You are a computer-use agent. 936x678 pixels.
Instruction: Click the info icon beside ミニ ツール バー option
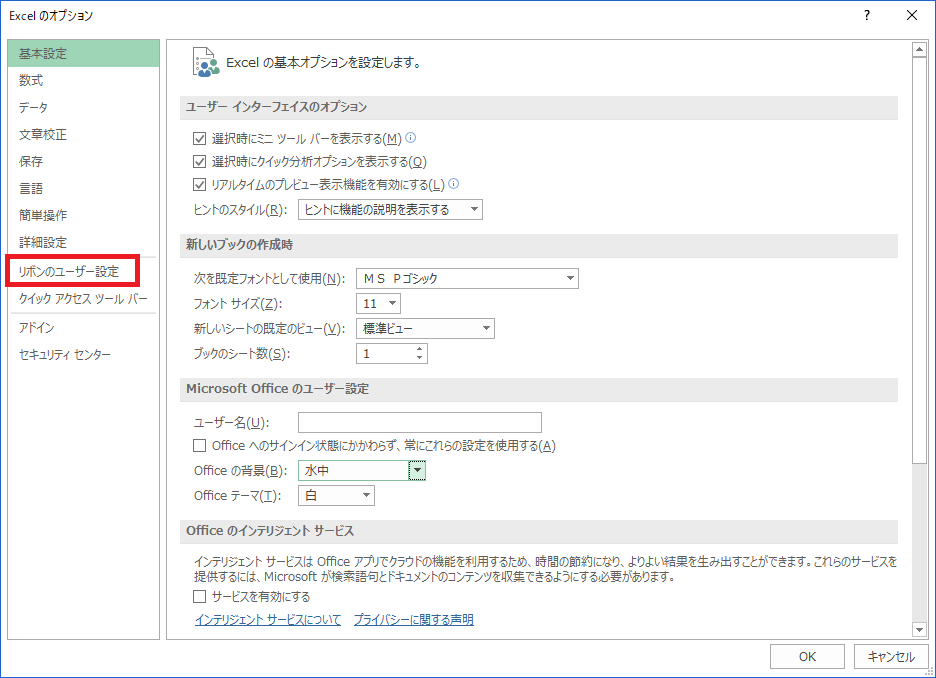tap(411, 138)
